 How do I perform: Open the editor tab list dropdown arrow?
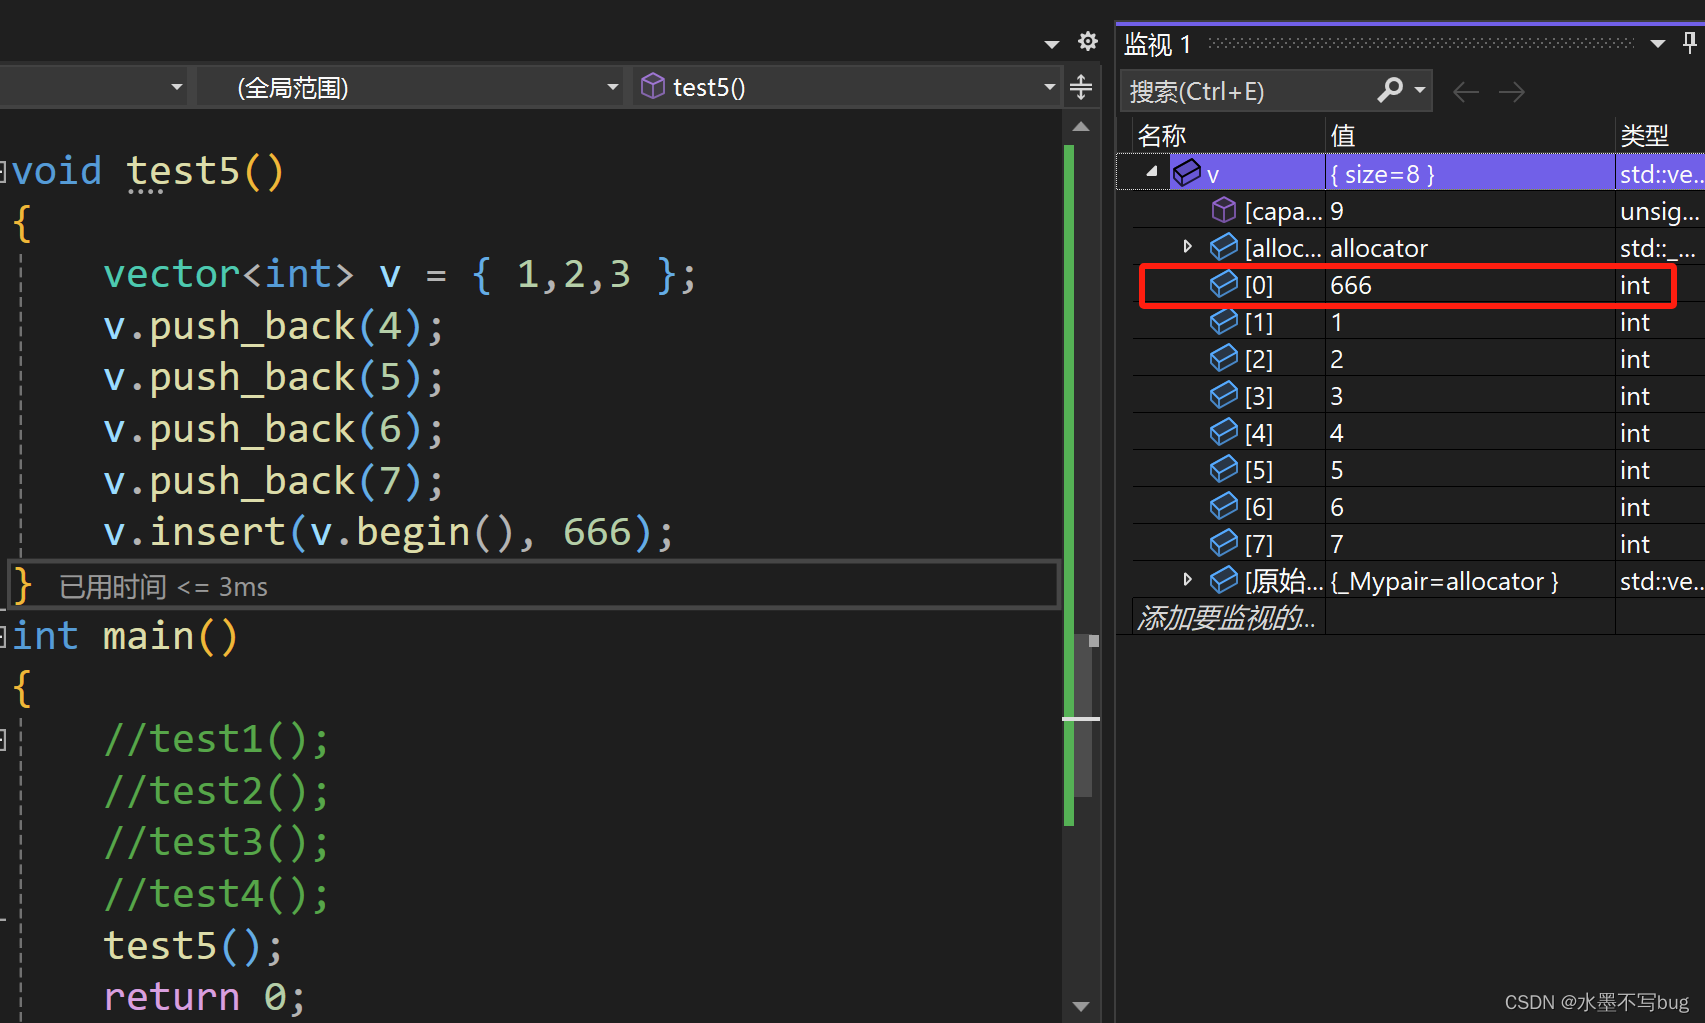1051,44
